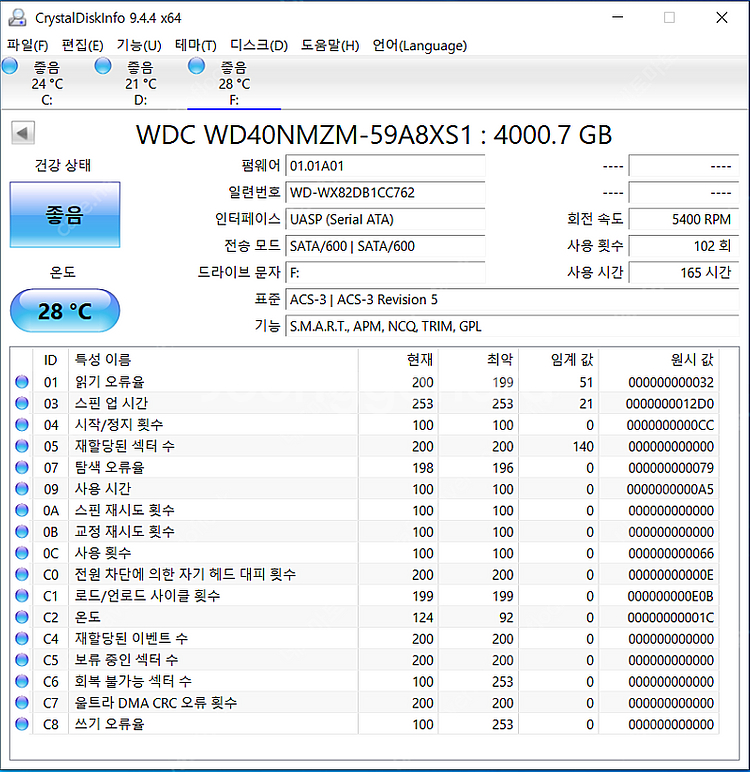The image size is (750, 772).
Task: Click the 28 °C temperature button
Action: [x=65, y=311]
